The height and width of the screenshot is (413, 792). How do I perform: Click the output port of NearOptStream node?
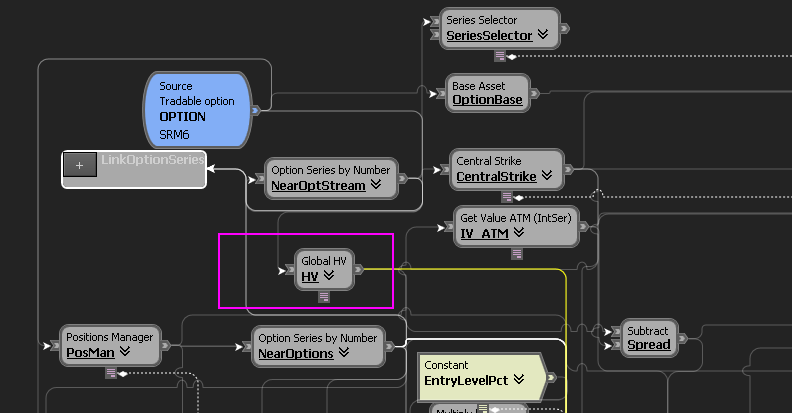pos(402,178)
